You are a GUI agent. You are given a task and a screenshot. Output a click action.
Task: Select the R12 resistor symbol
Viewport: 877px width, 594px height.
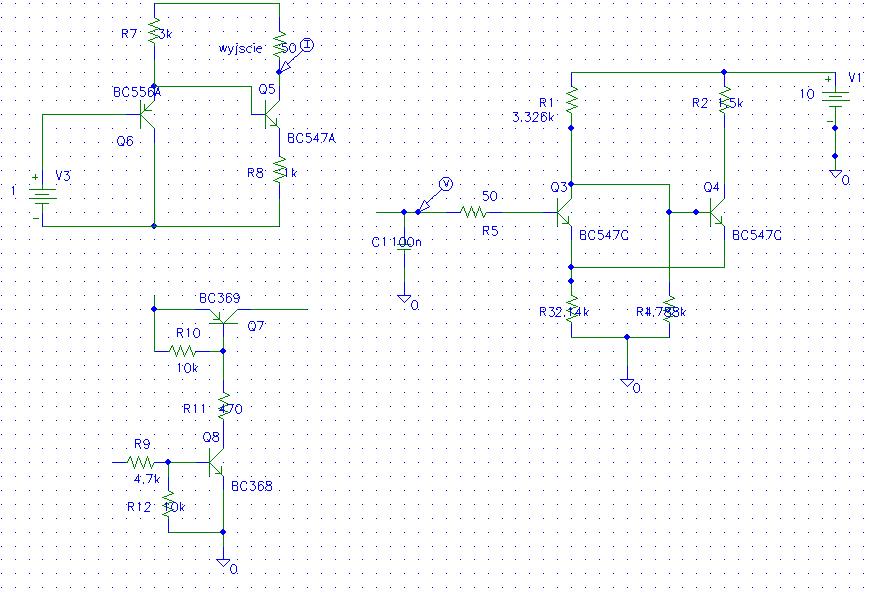tap(168, 505)
